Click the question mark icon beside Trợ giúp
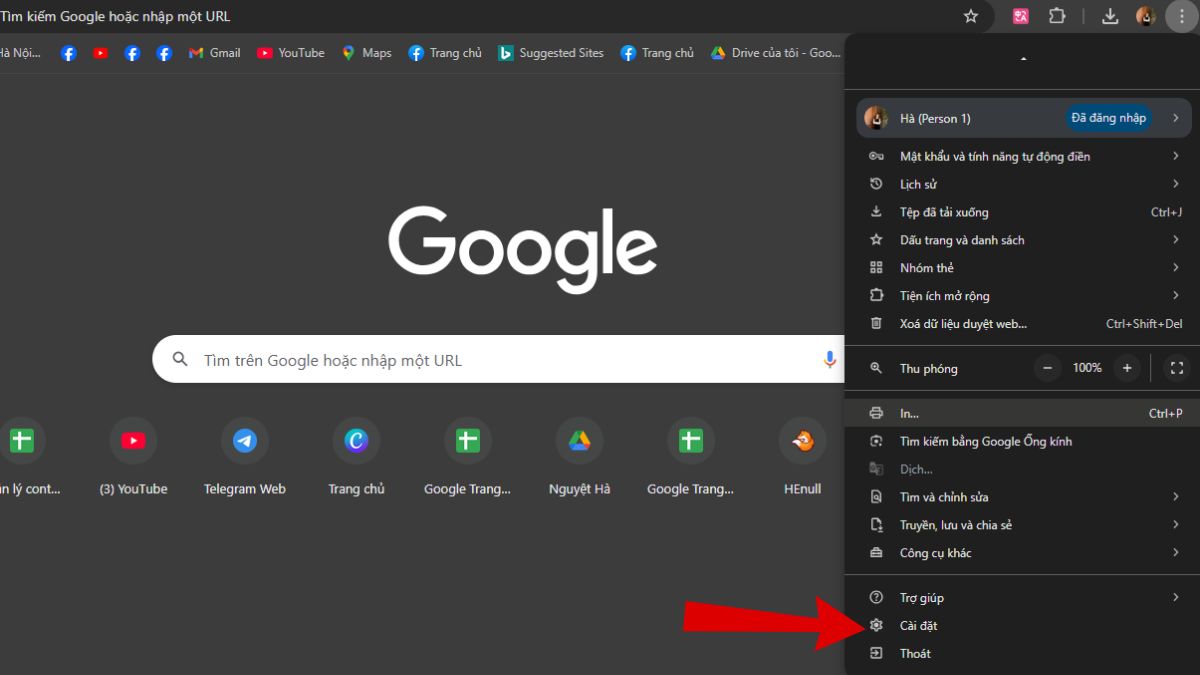 [876, 597]
